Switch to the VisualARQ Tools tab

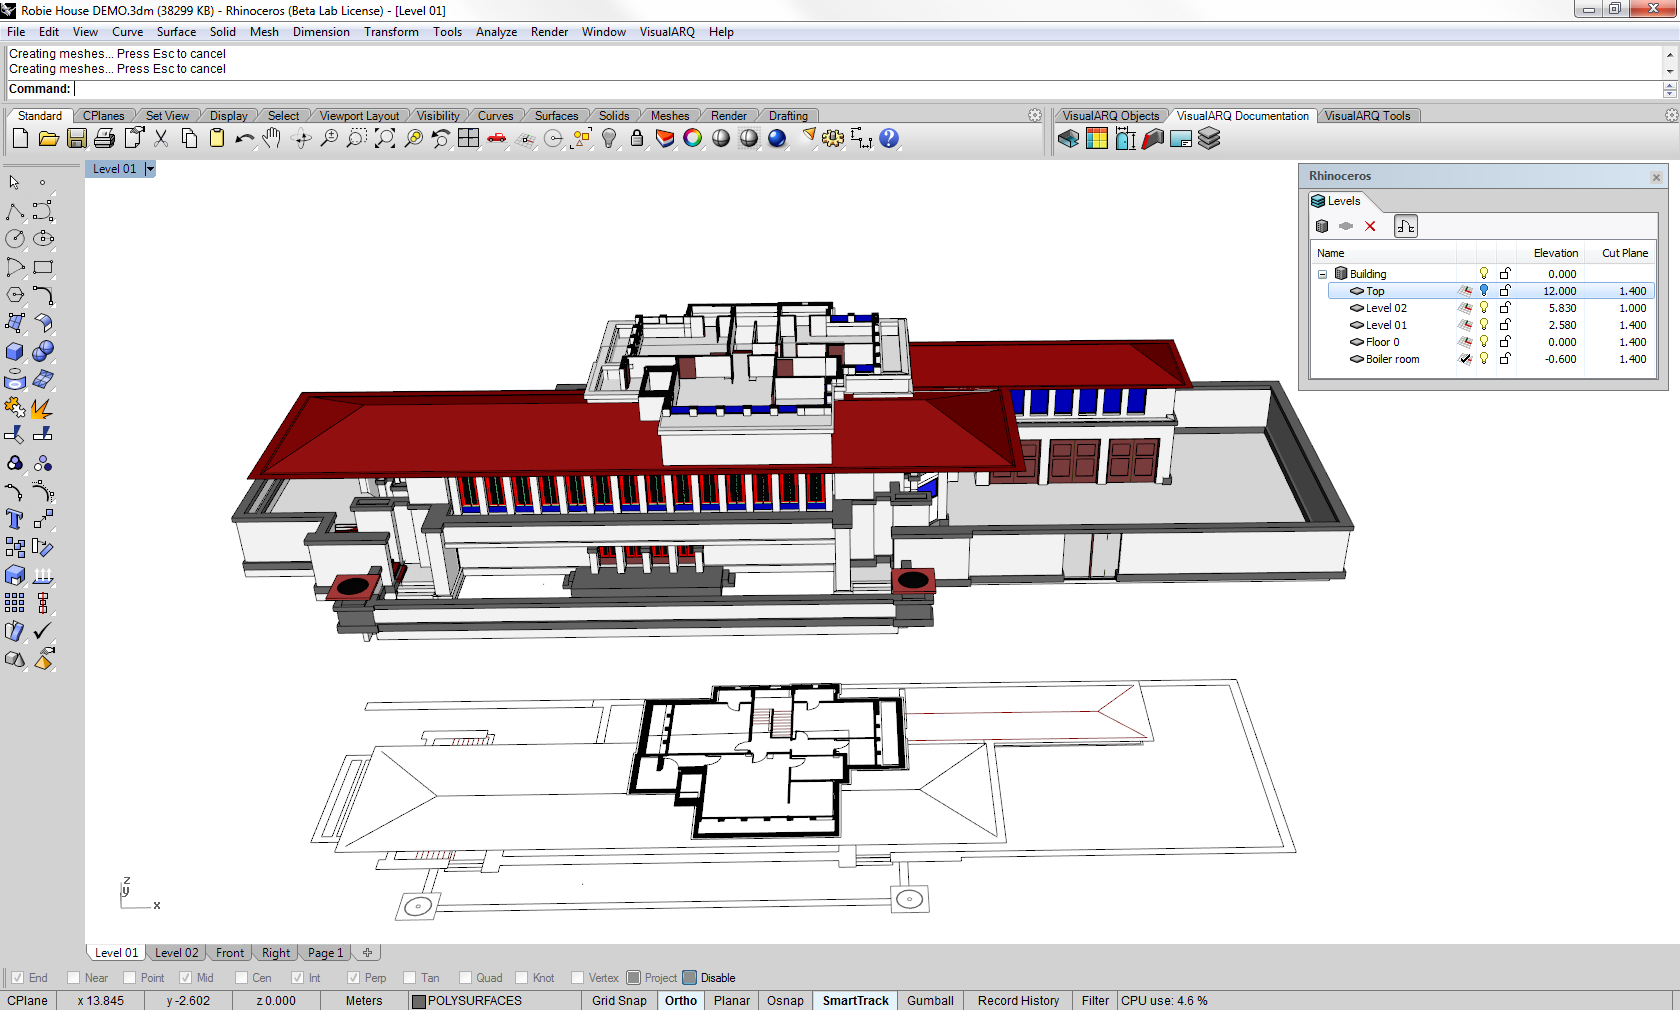point(1367,116)
